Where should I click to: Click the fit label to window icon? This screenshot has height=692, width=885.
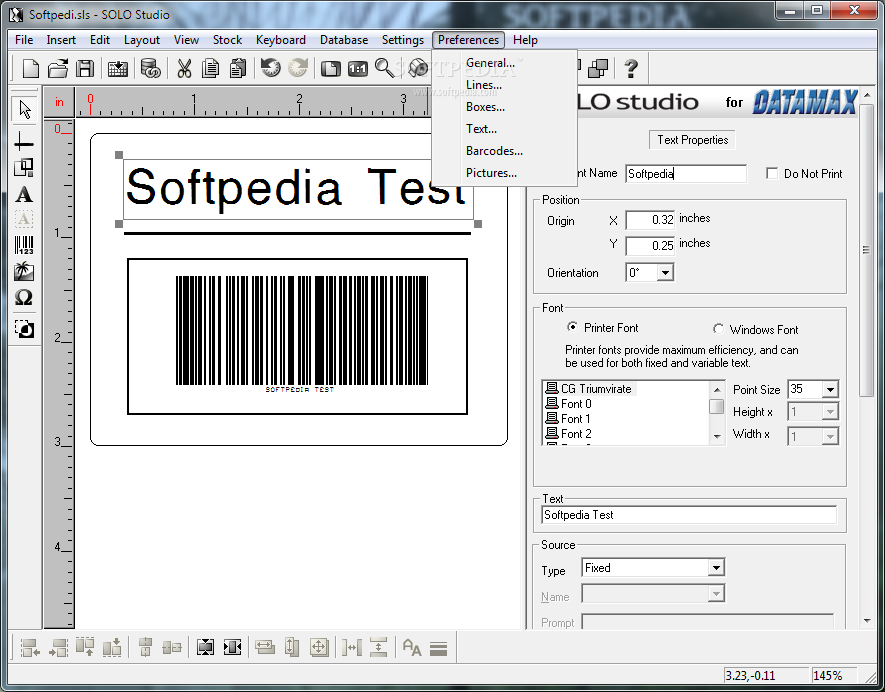331,69
